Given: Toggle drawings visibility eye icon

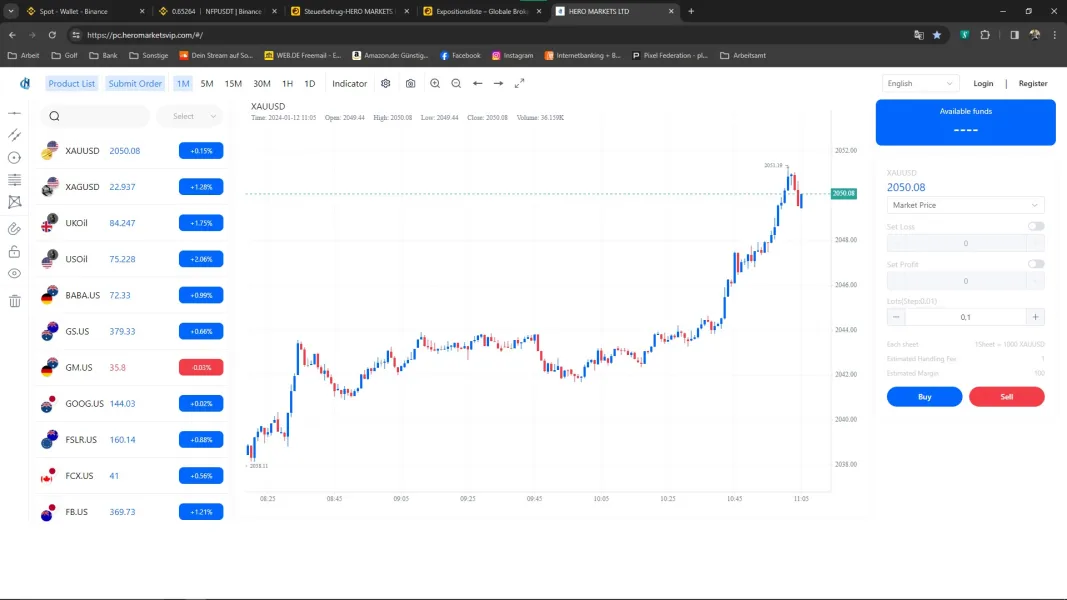Looking at the screenshot, I should click(14, 274).
